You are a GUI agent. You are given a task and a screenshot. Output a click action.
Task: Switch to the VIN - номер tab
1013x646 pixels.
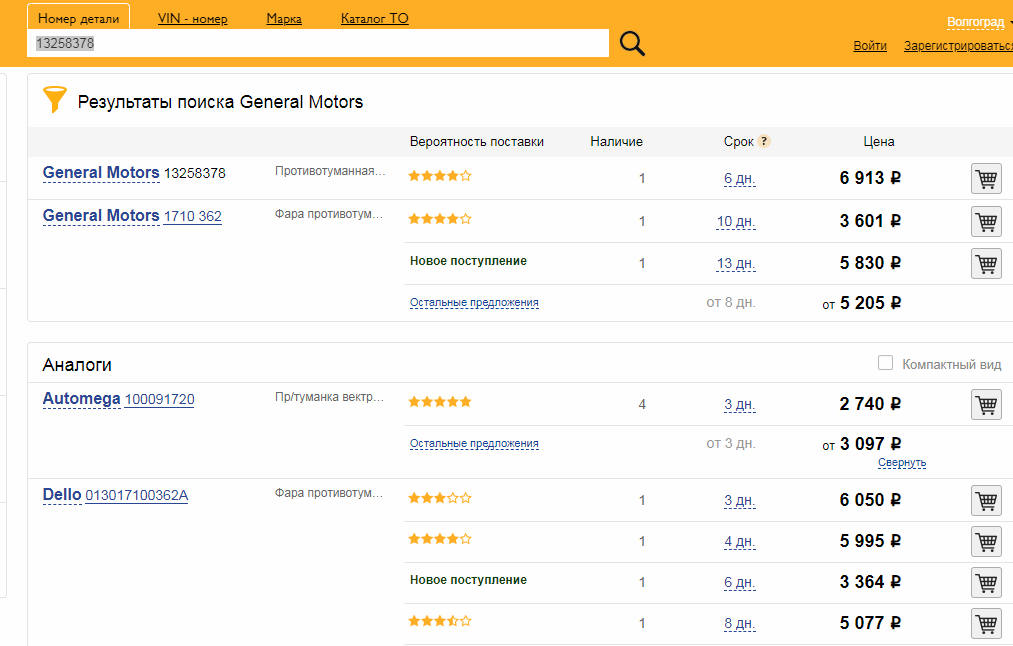point(192,19)
